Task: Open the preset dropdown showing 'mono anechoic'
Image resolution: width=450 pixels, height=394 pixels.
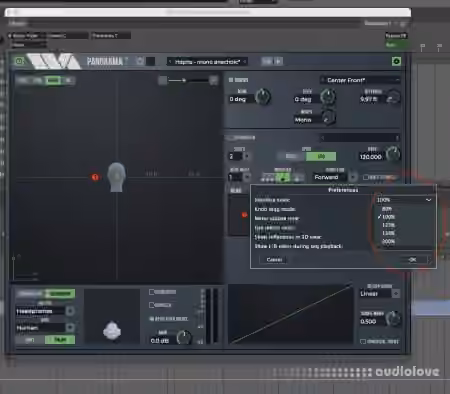Action: (x=207, y=62)
